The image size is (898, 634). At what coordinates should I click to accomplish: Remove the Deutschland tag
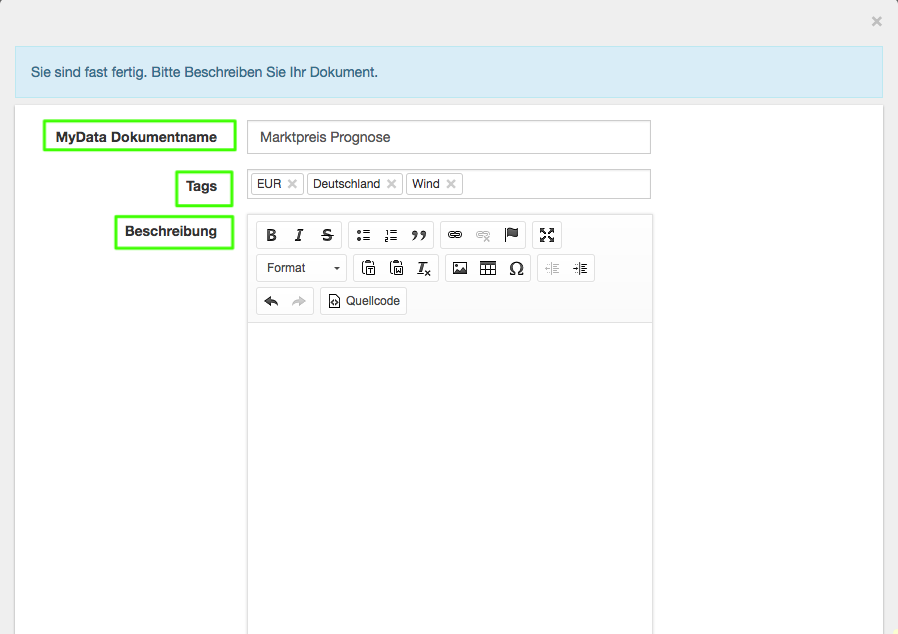[x=391, y=184]
